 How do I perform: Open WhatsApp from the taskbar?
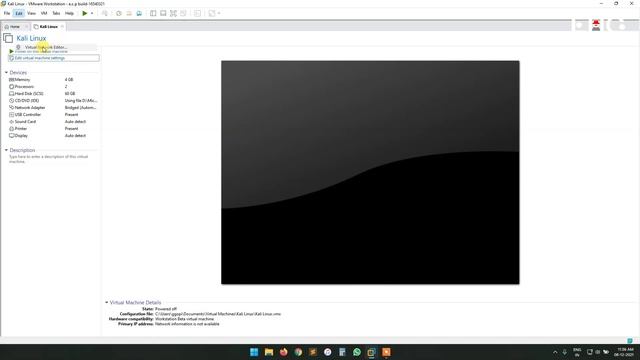(357, 352)
